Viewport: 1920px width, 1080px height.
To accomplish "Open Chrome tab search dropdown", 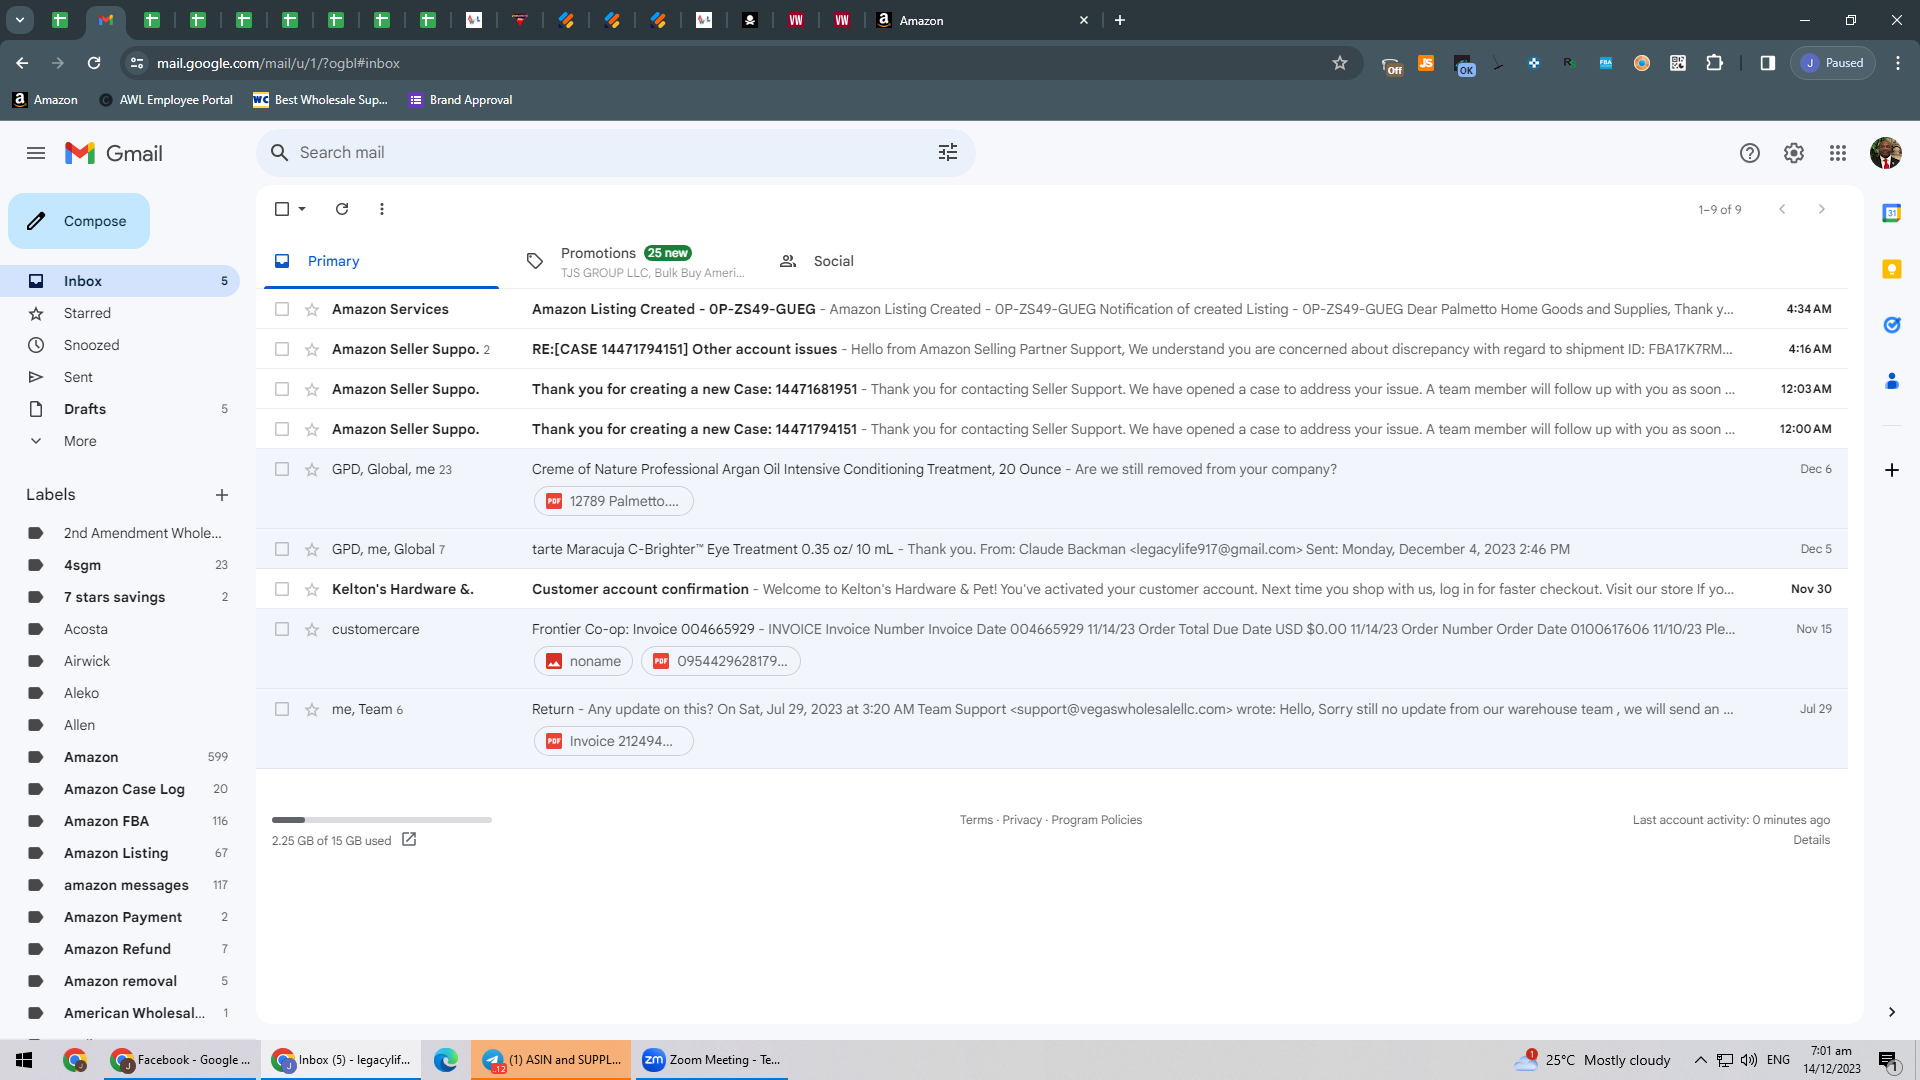I will point(20,20).
